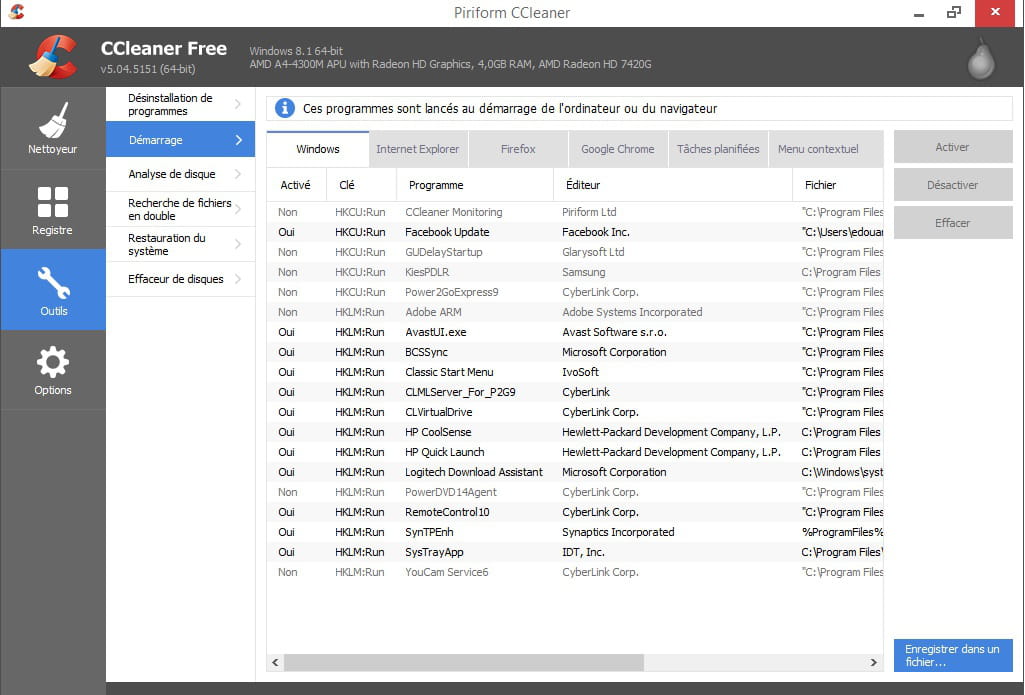The height and width of the screenshot is (695, 1025).
Task: Click the Désactiver button
Action: click(952, 185)
